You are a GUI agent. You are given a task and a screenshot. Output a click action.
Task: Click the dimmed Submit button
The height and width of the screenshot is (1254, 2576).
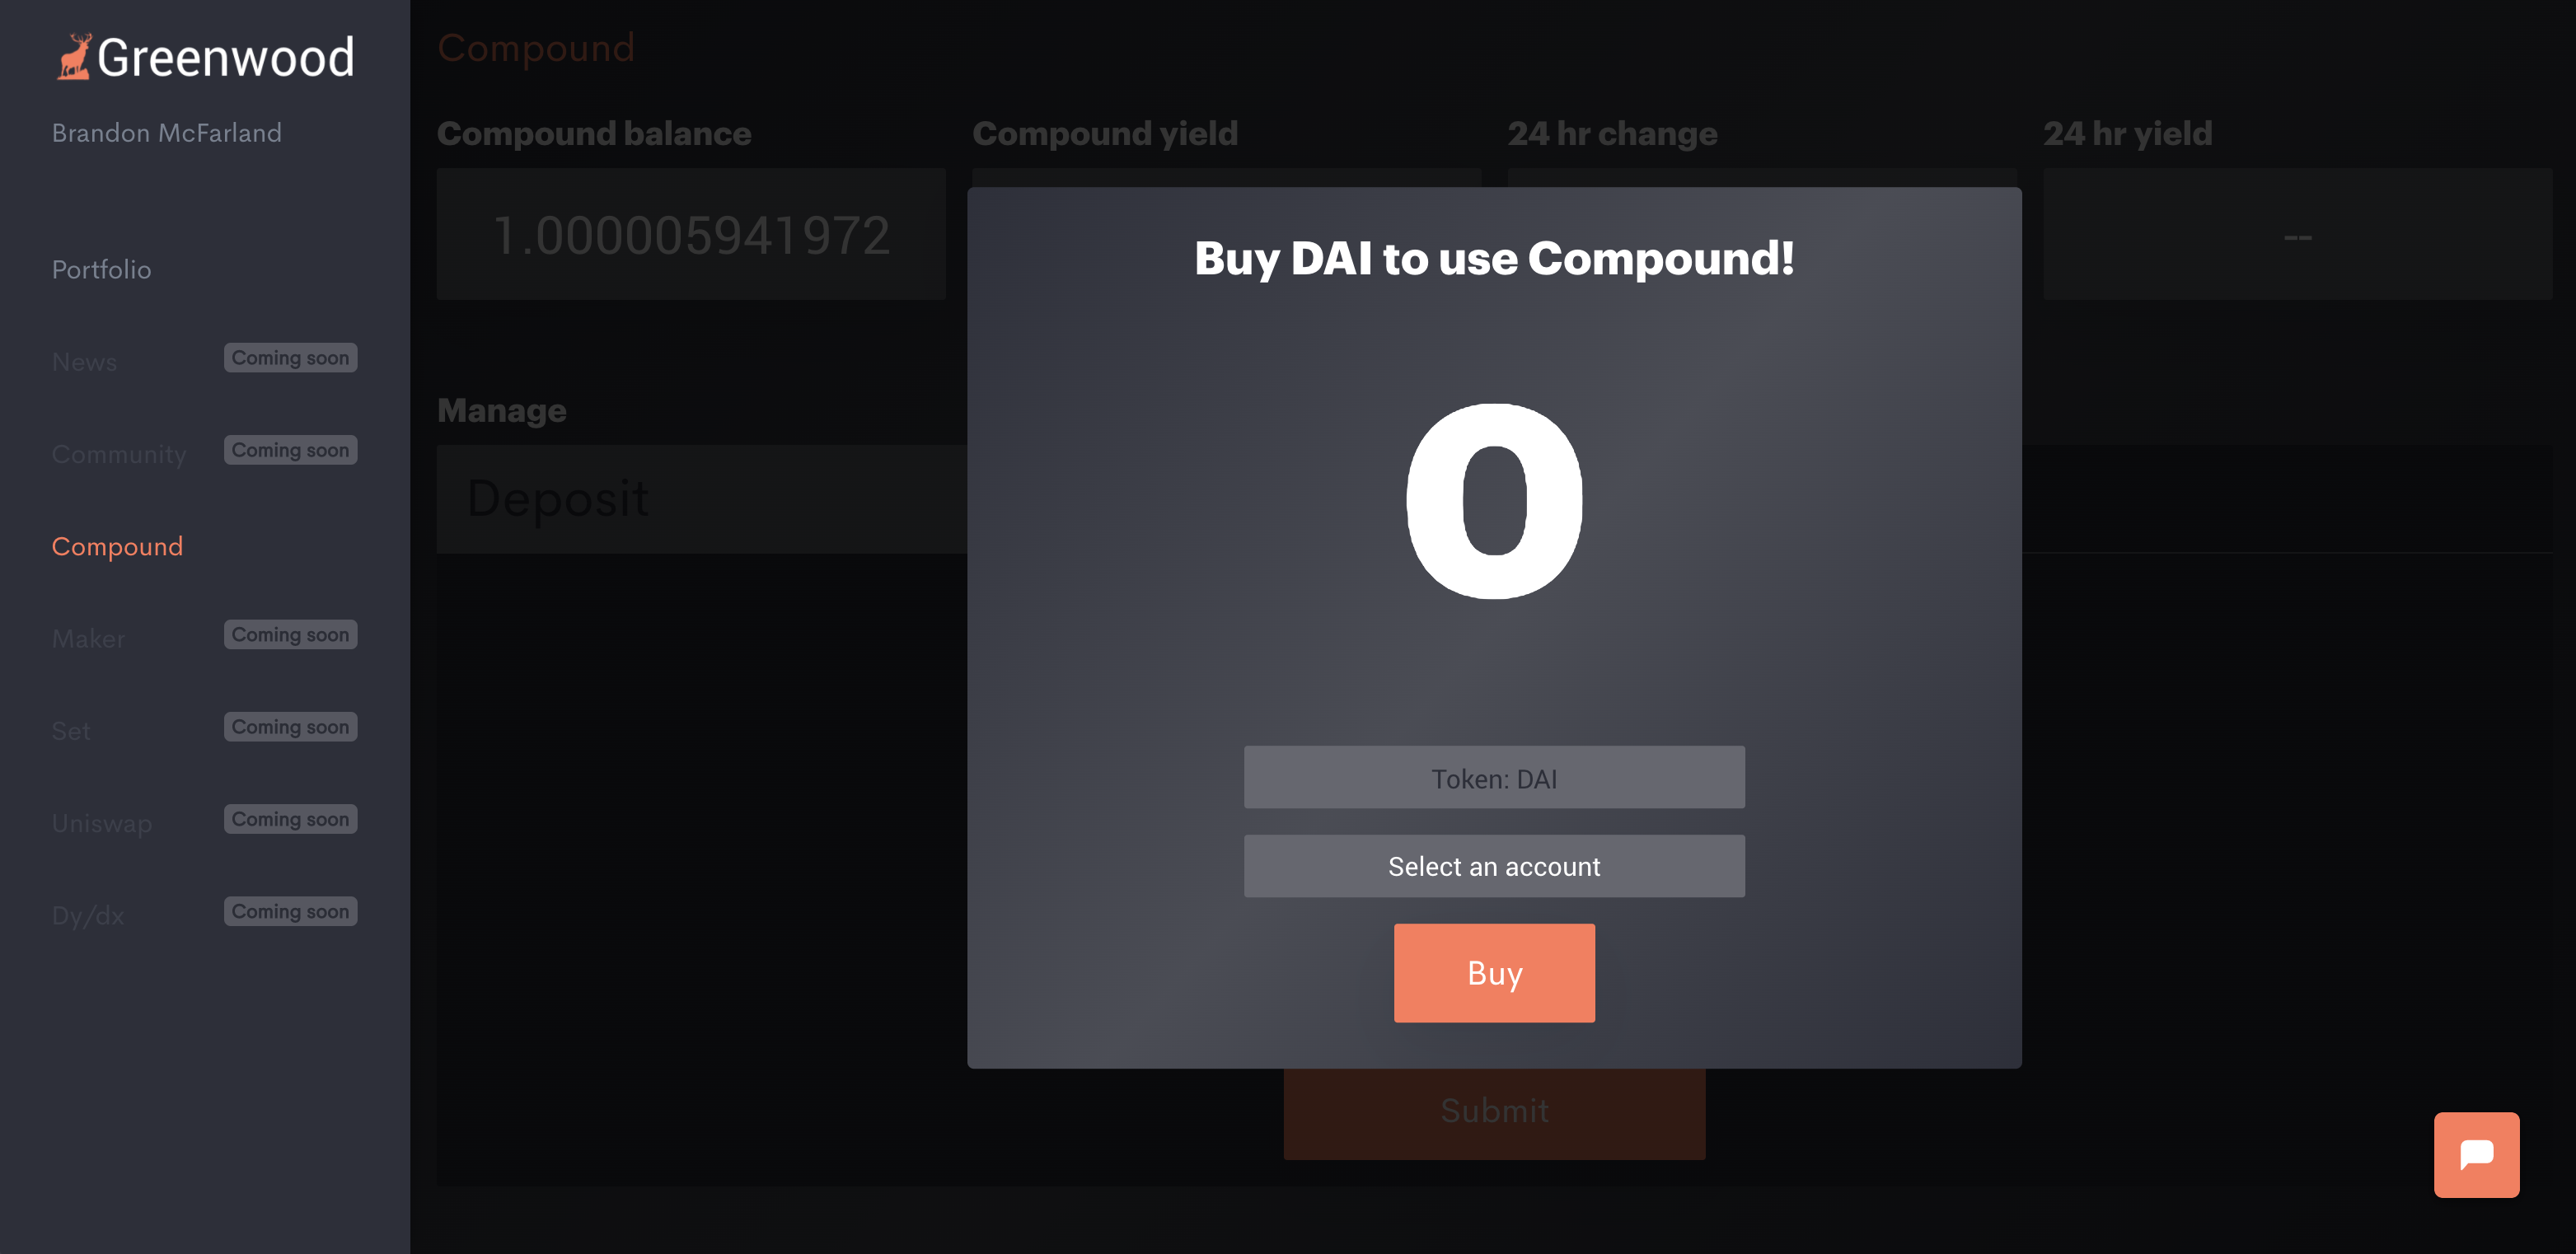tap(1494, 1112)
